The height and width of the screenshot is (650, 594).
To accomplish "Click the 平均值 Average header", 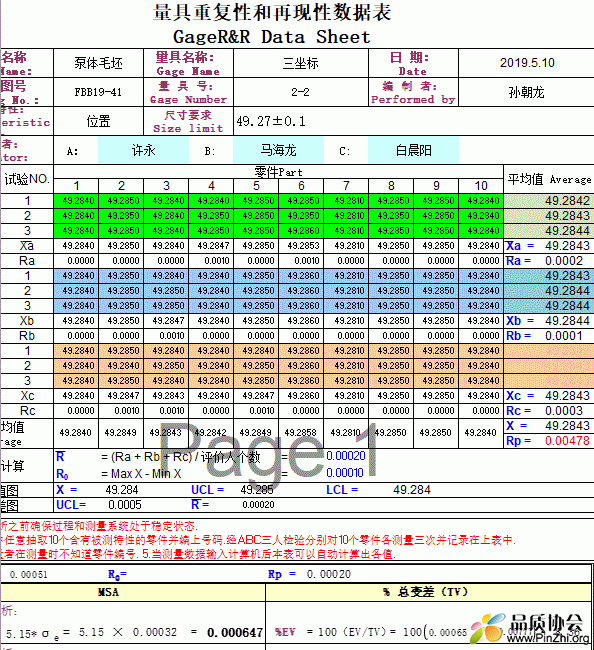I will click(x=549, y=179).
